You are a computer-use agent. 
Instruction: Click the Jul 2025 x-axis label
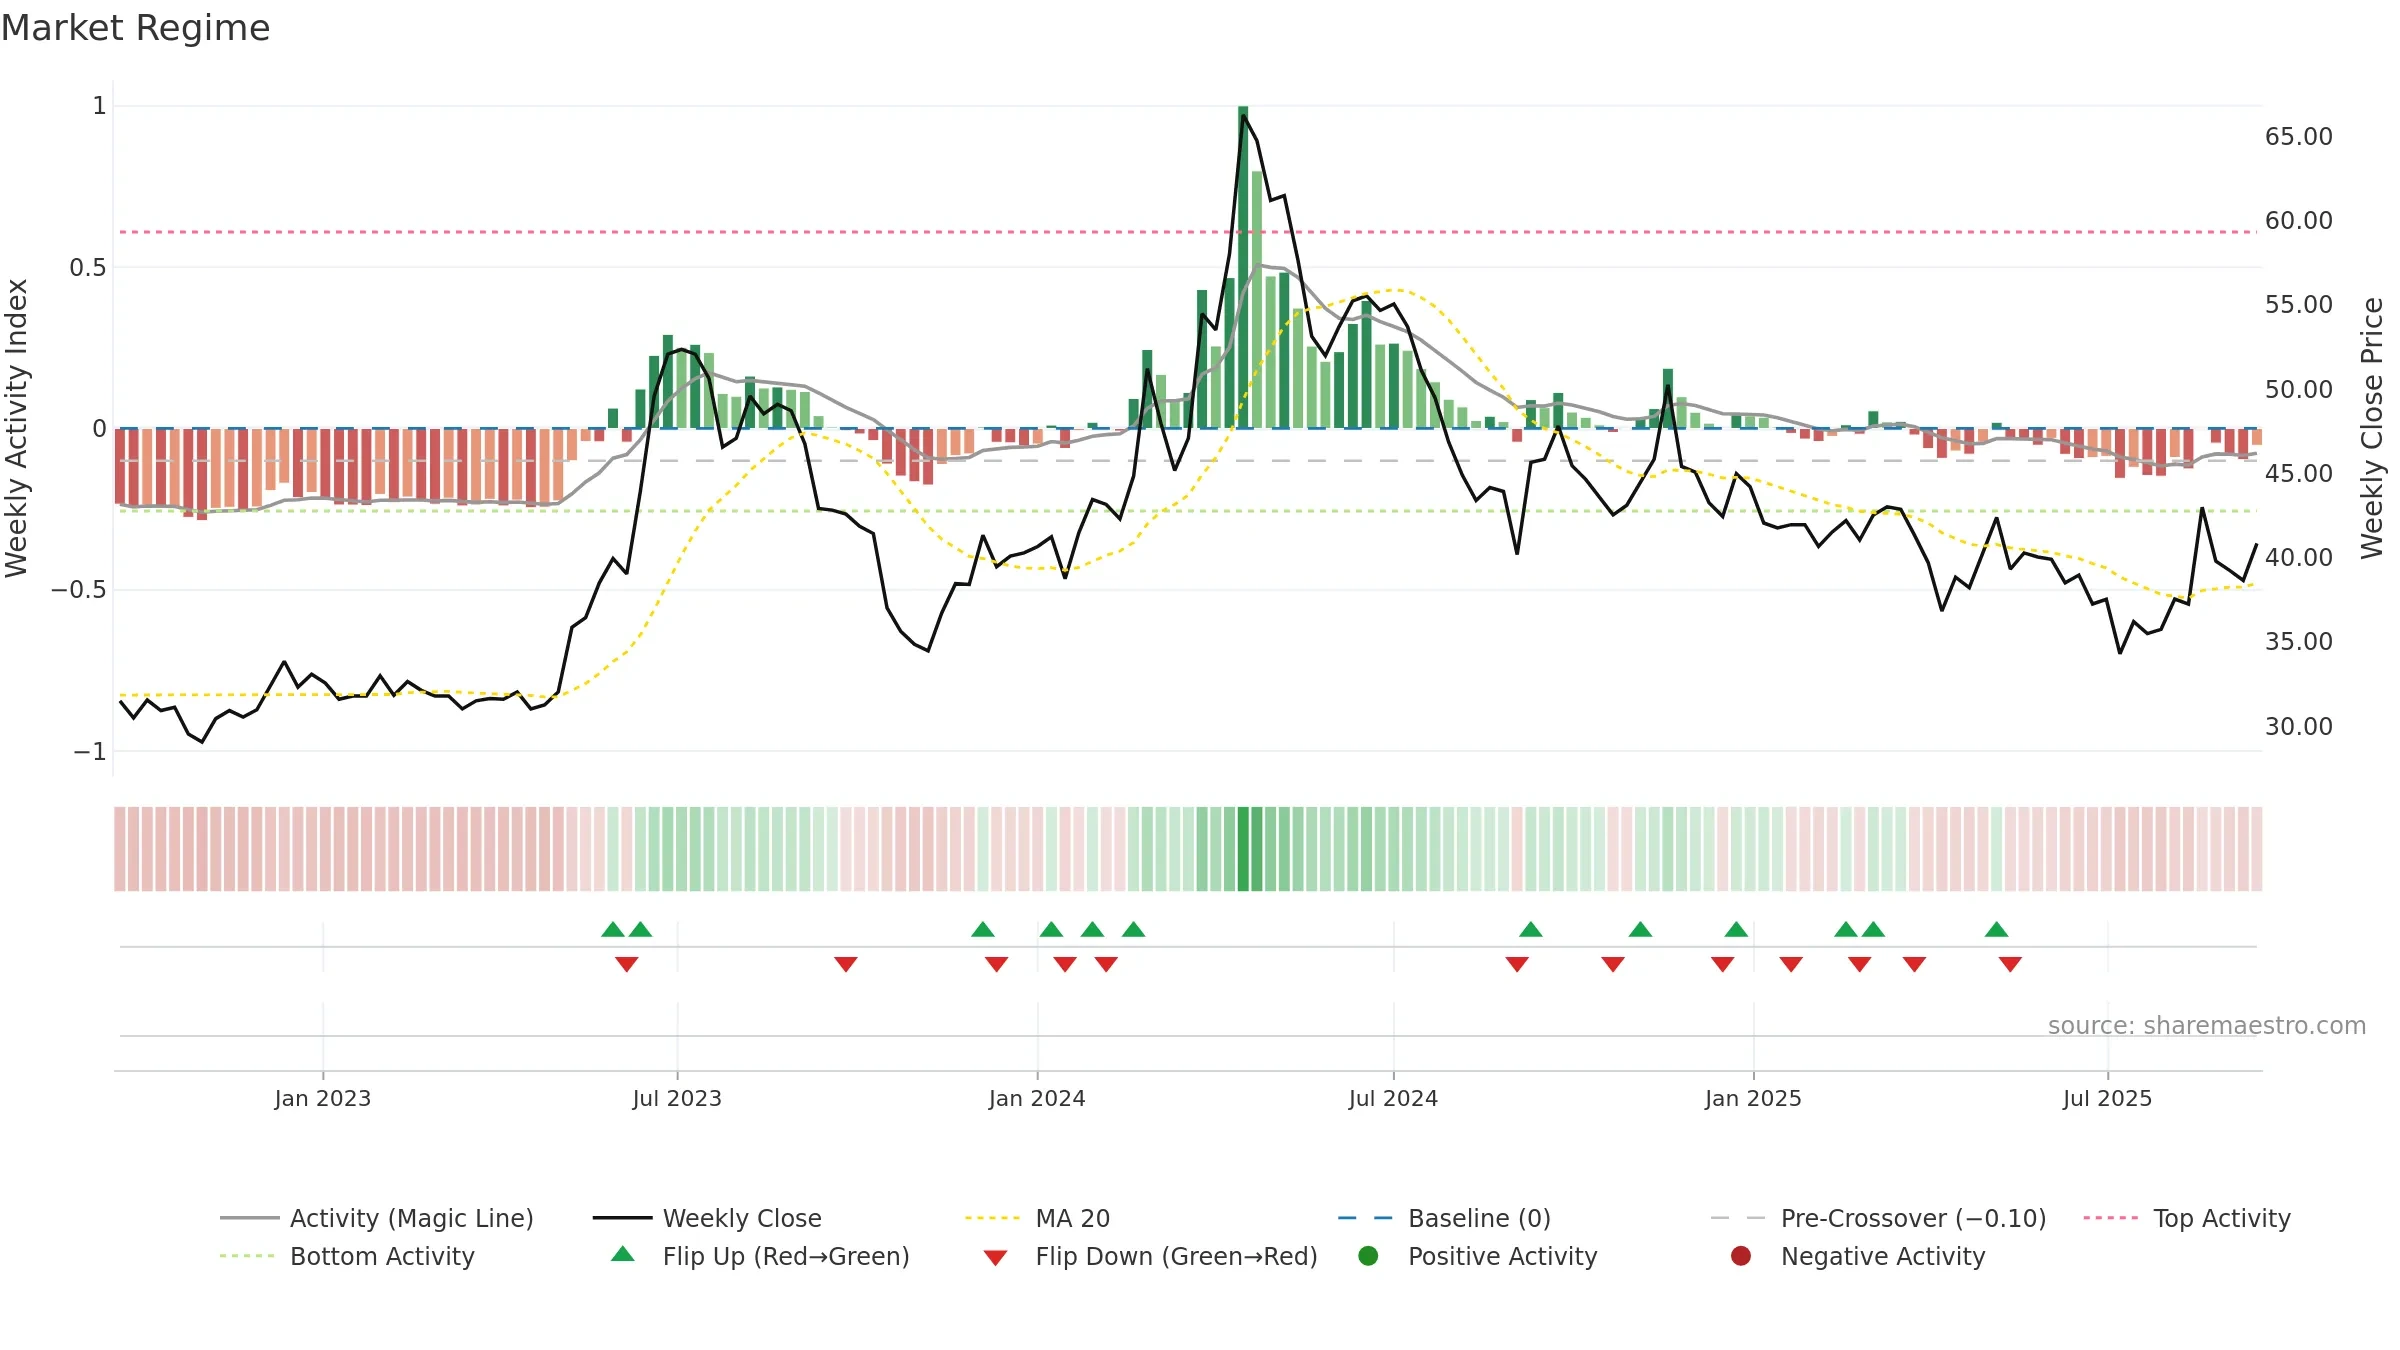coord(2107,1098)
